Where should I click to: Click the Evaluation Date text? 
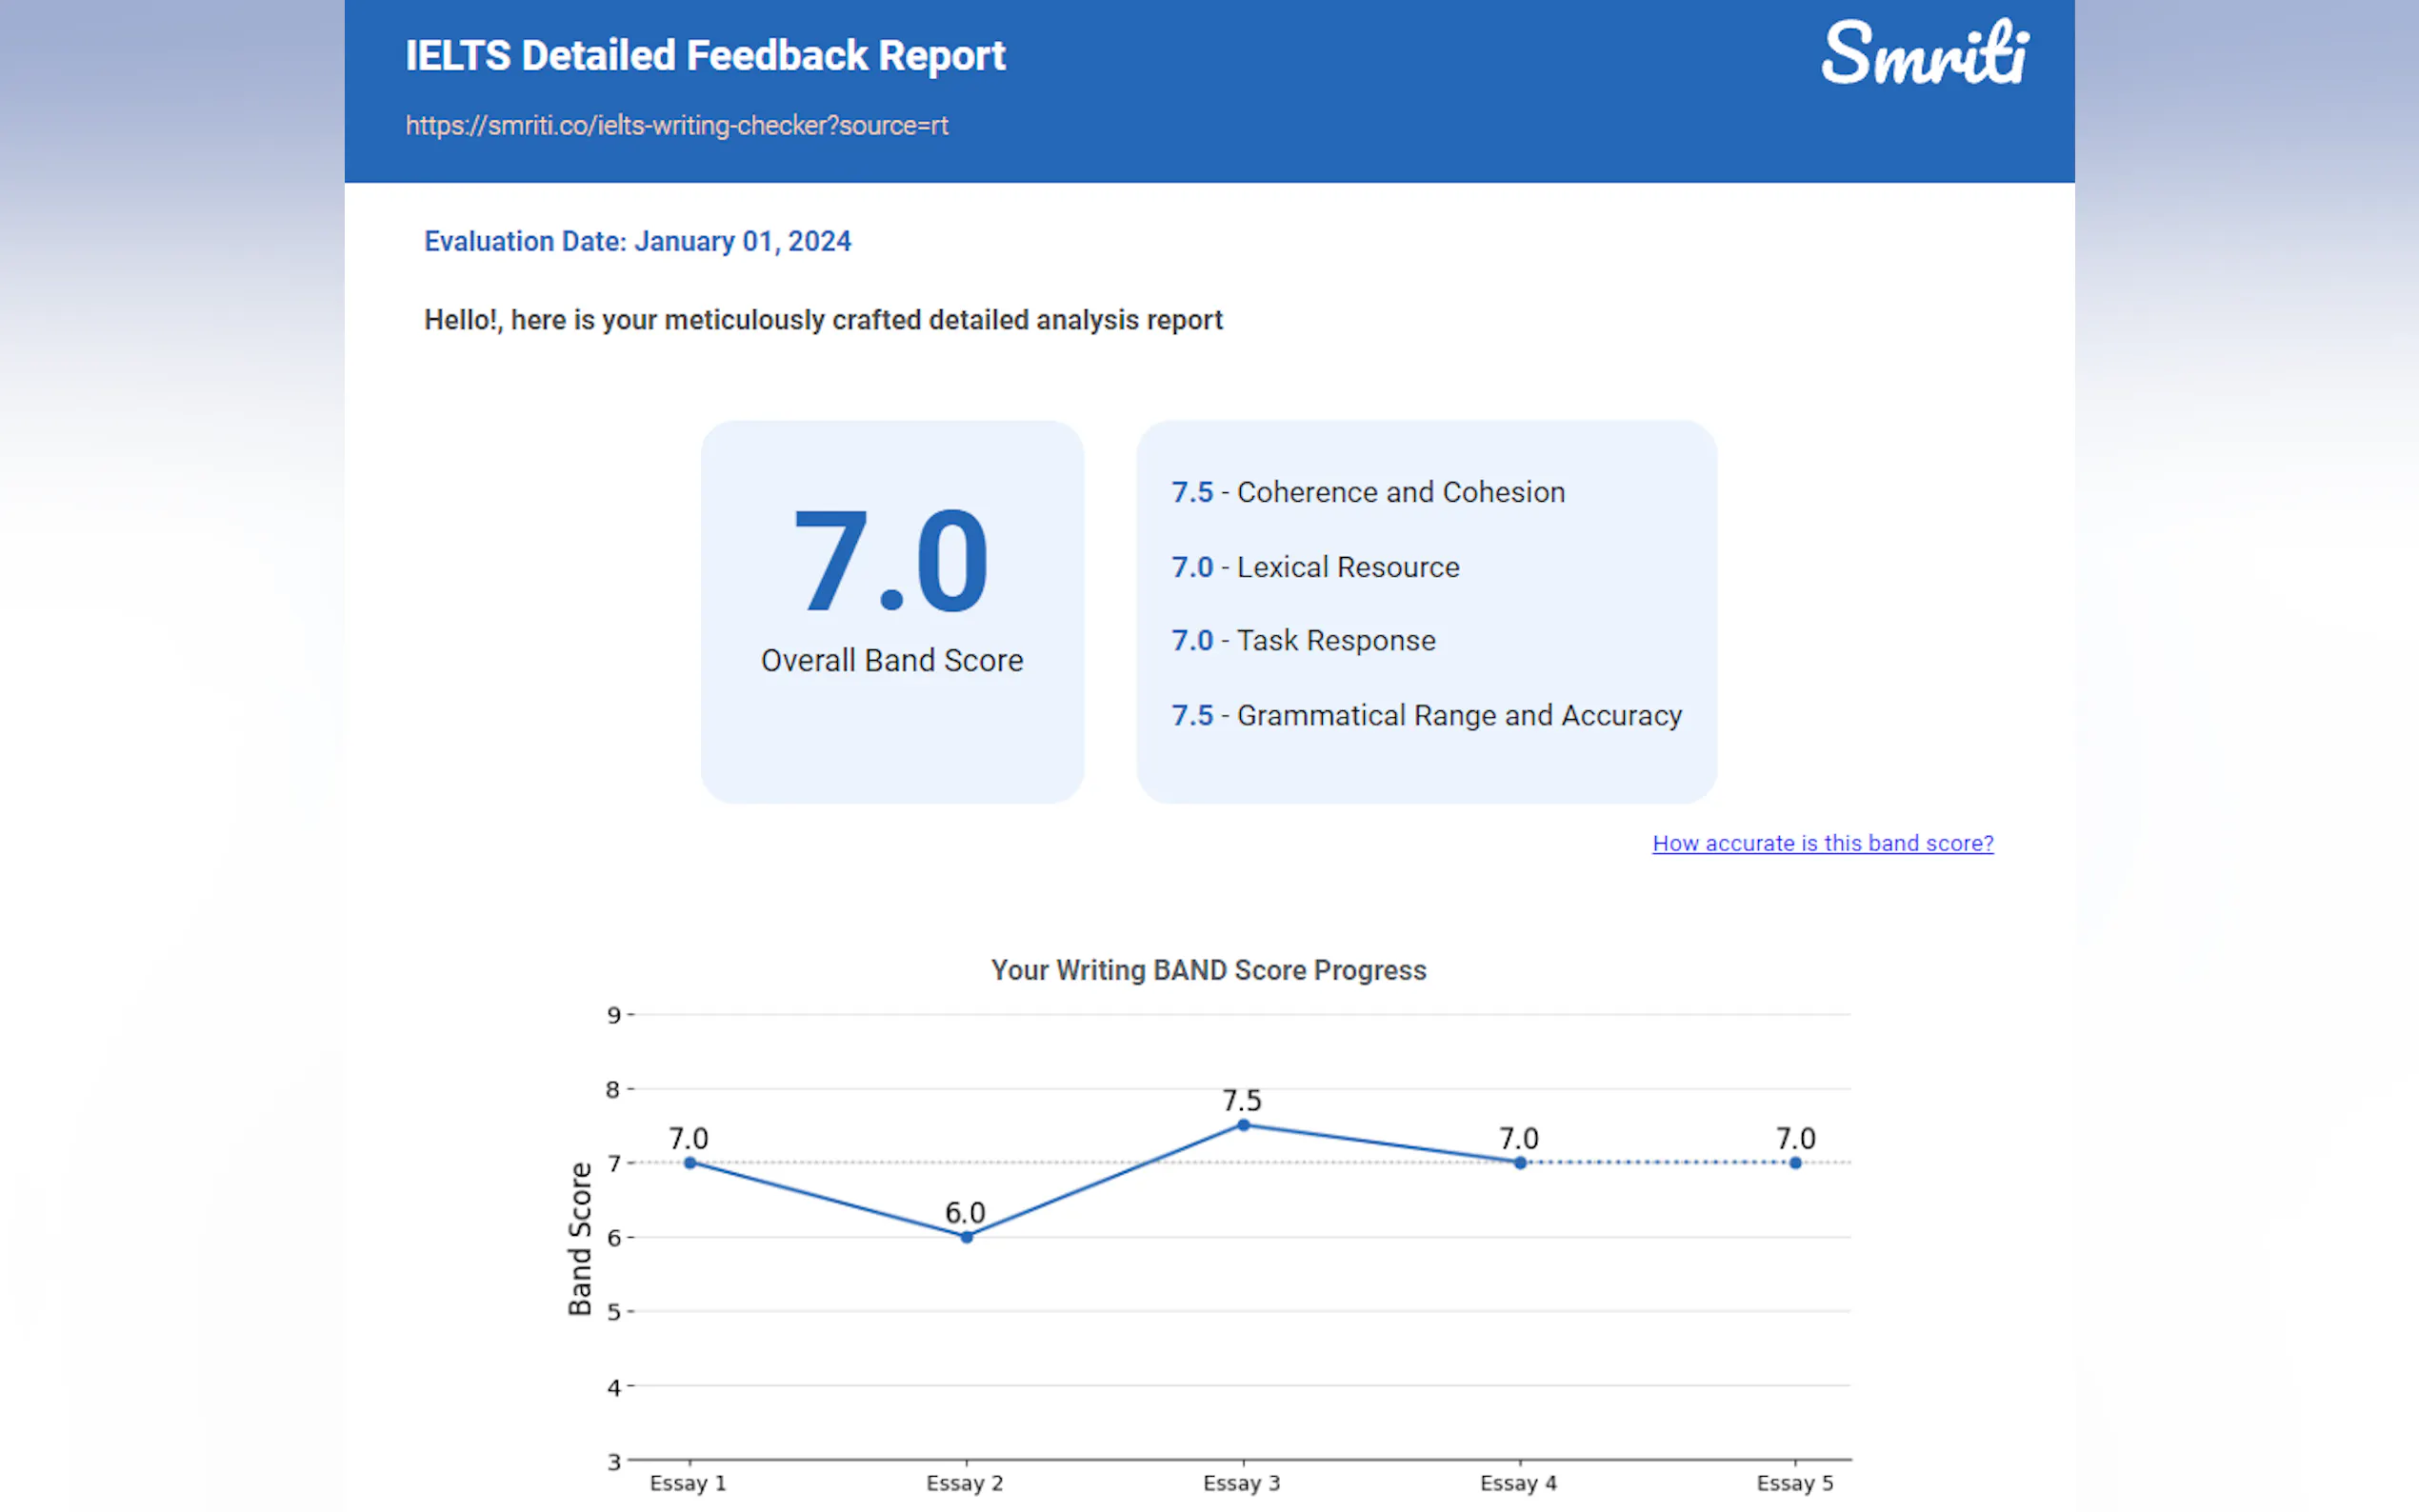[x=637, y=242]
